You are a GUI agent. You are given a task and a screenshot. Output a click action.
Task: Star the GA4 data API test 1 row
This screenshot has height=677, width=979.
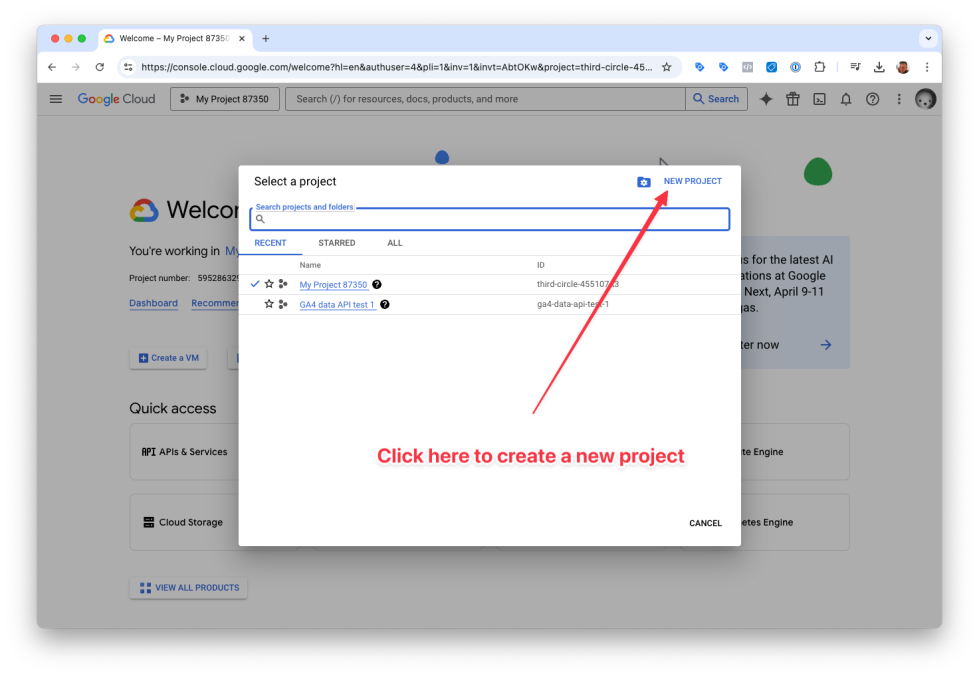[269, 304]
